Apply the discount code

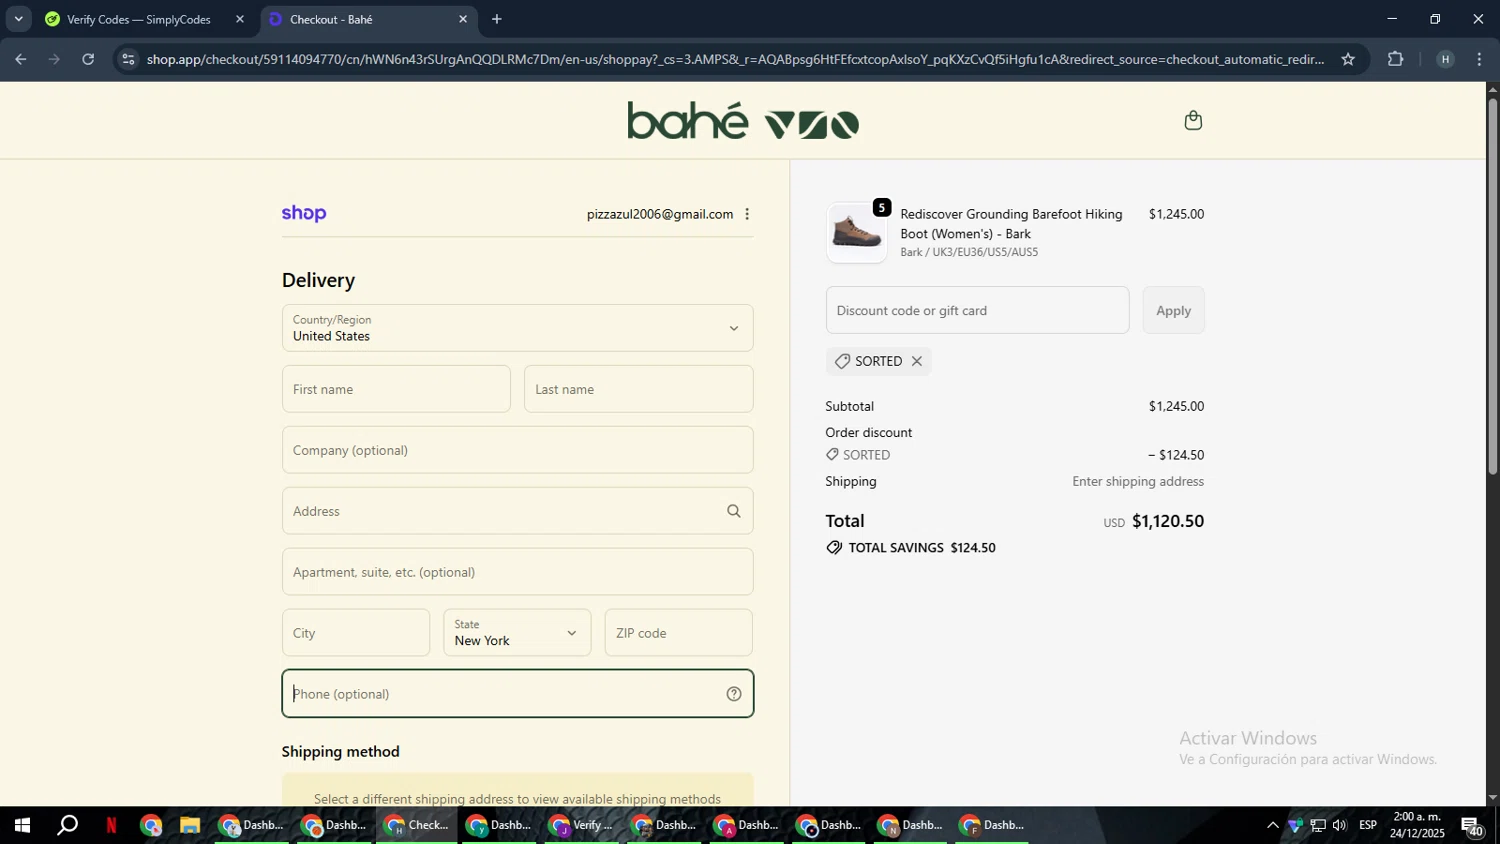[x=1173, y=310]
